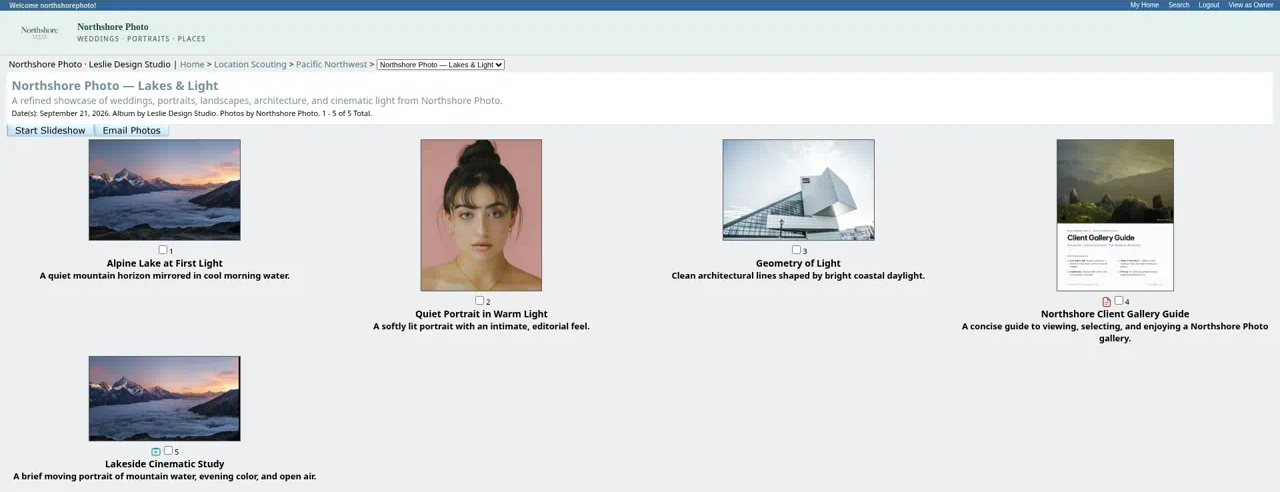Select checkbox 3 for Geometry of Light

click(796, 250)
